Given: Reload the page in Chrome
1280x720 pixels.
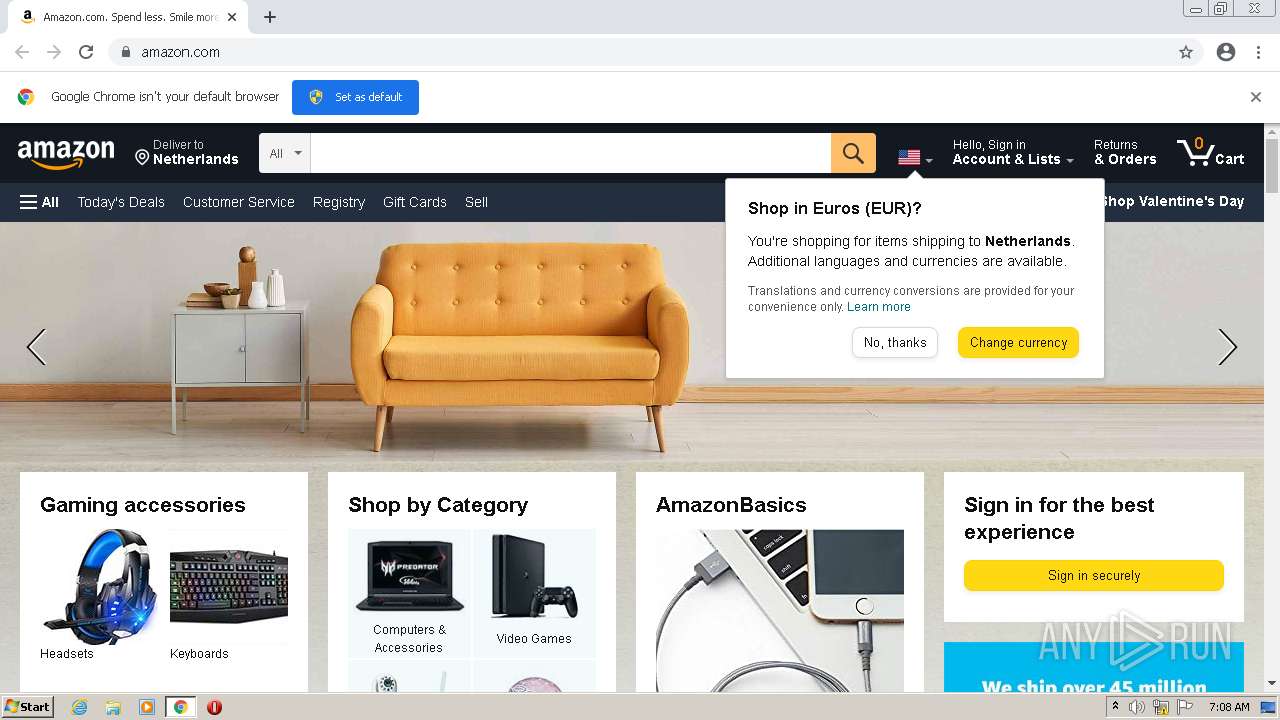Looking at the screenshot, I should tap(86, 52).
